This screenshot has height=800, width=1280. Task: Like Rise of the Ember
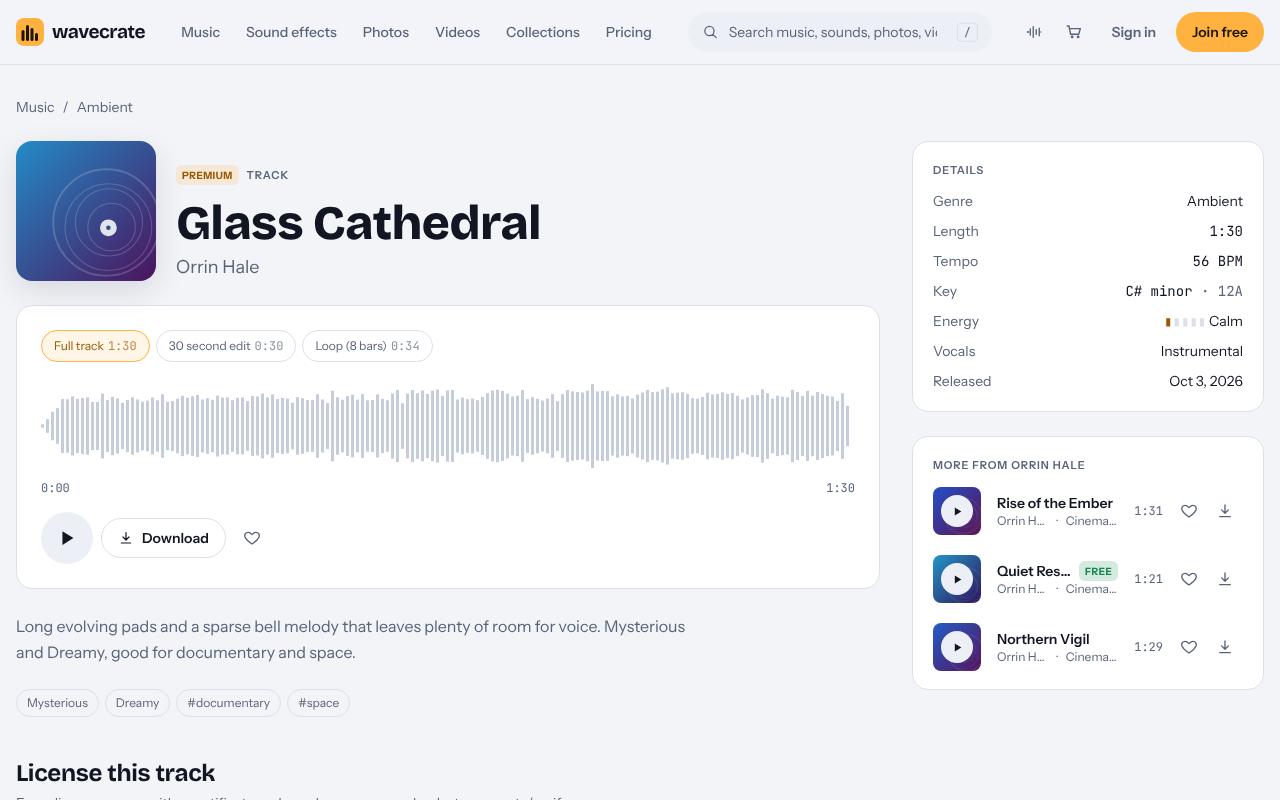pos(1189,511)
